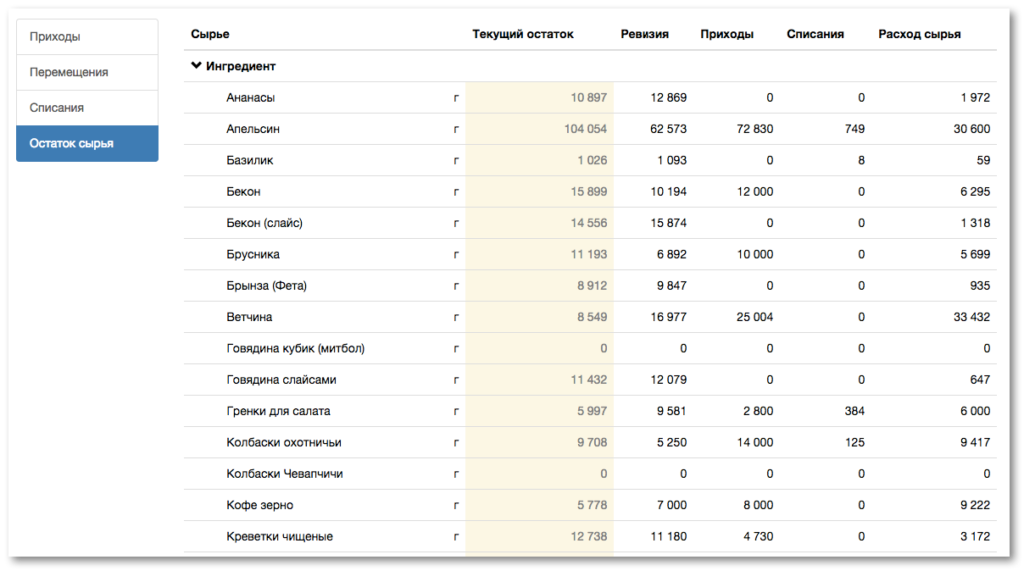Open the Приходы sidebar section
The width and height of the screenshot is (1024, 571).
87,37
